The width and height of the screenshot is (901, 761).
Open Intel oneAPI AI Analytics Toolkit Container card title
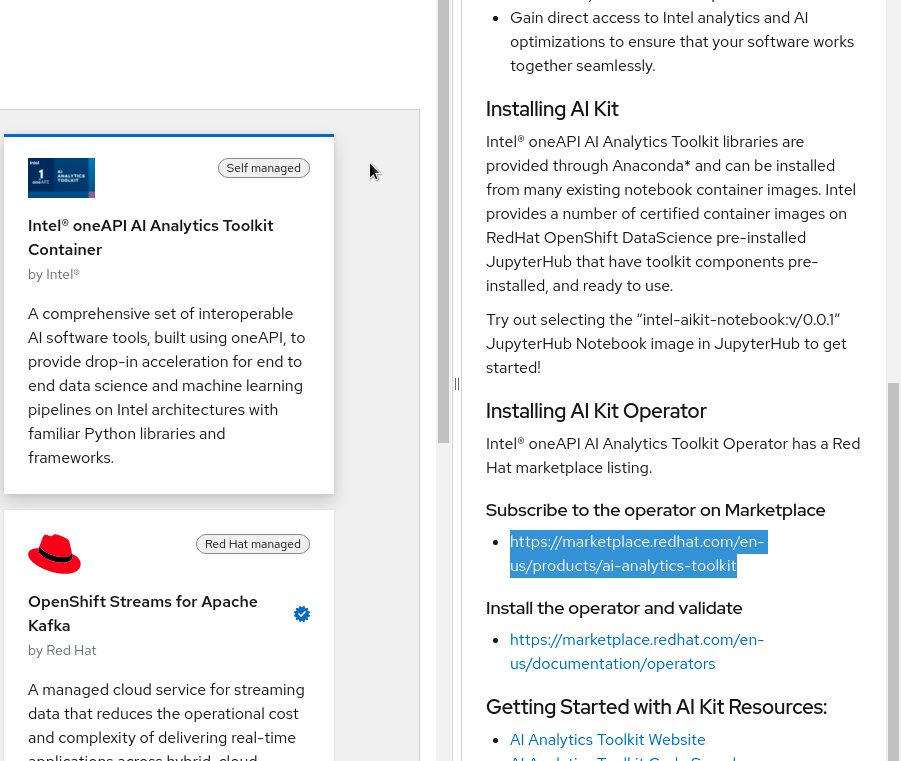pyautogui.click(x=150, y=237)
